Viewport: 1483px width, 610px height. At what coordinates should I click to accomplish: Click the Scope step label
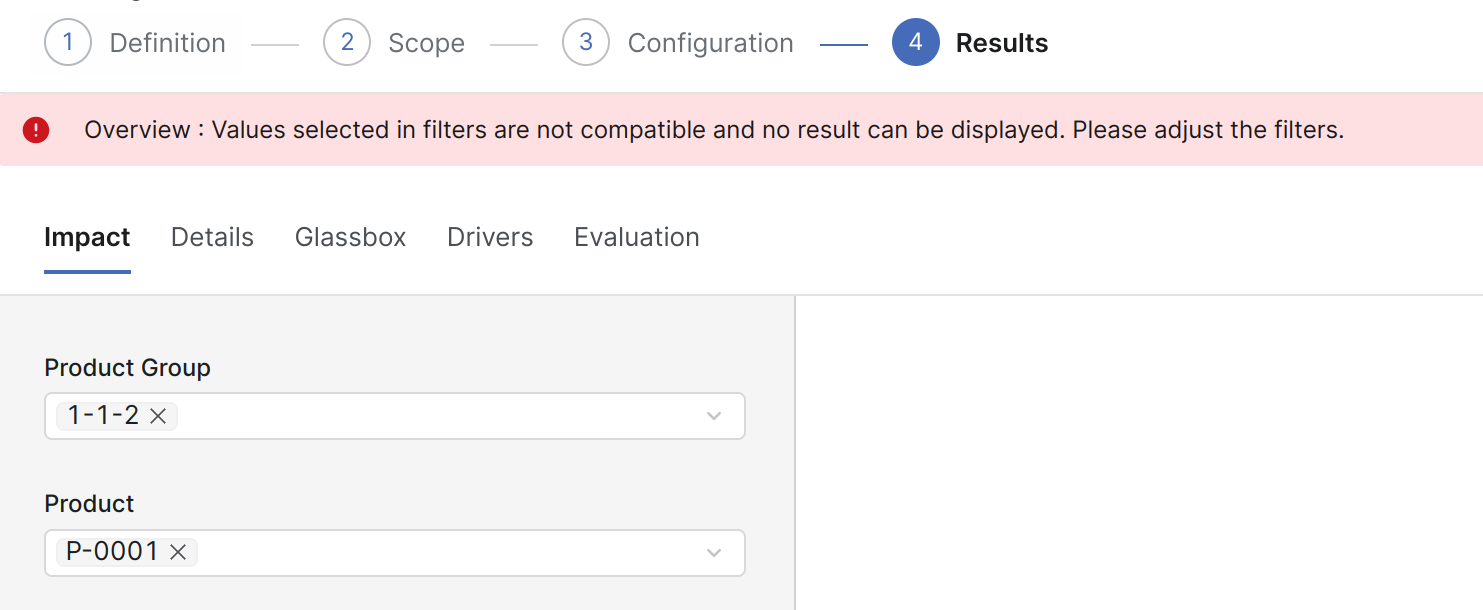tap(426, 43)
